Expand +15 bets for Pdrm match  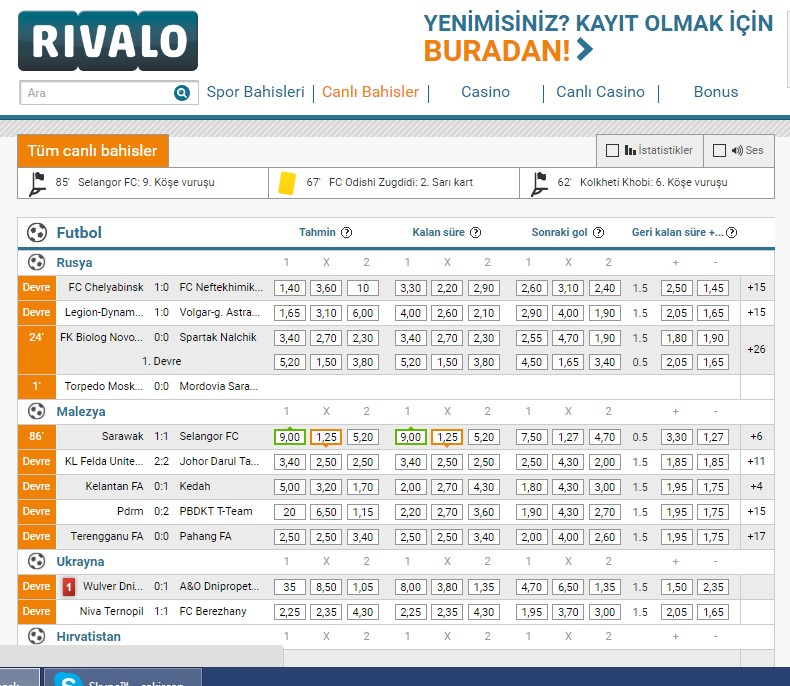(x=756, y=511)
